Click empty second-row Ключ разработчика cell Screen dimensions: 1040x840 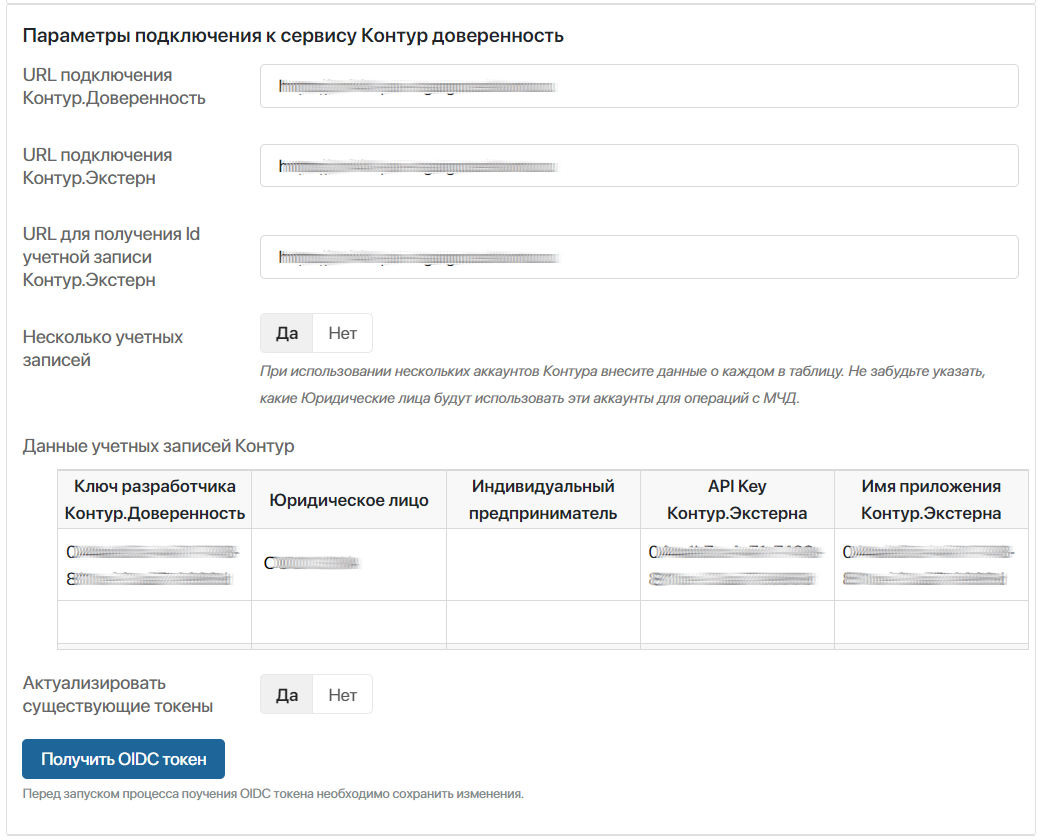tap(154, 622)
